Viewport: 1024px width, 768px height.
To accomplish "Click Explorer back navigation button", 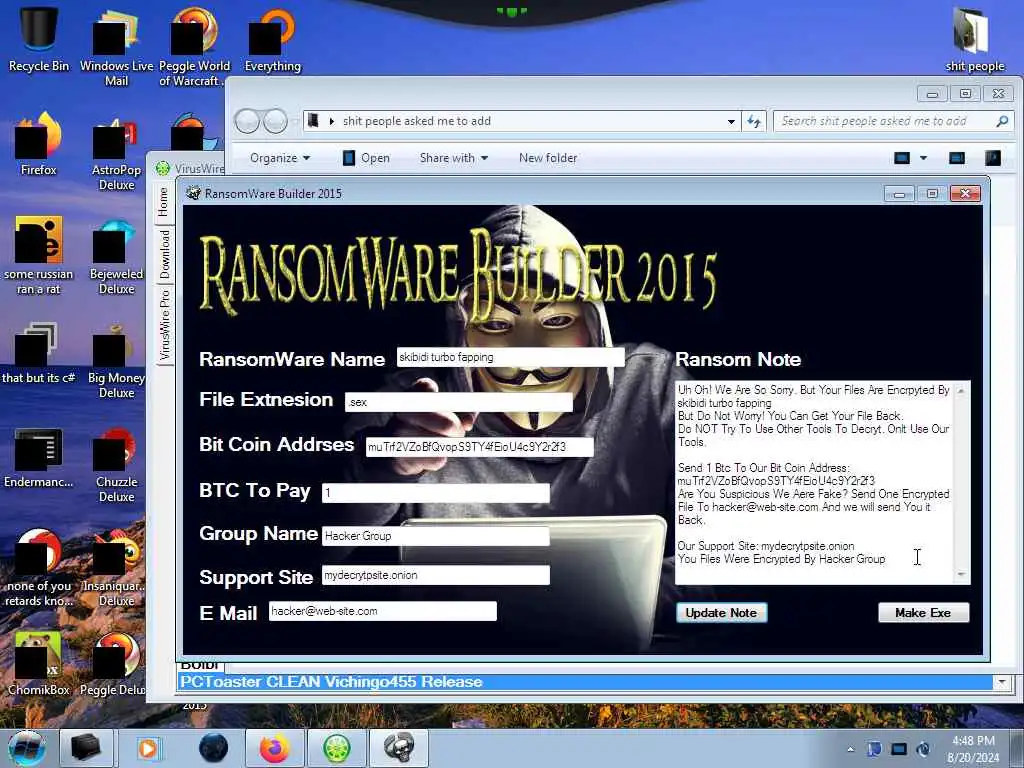I will (247, 121).
